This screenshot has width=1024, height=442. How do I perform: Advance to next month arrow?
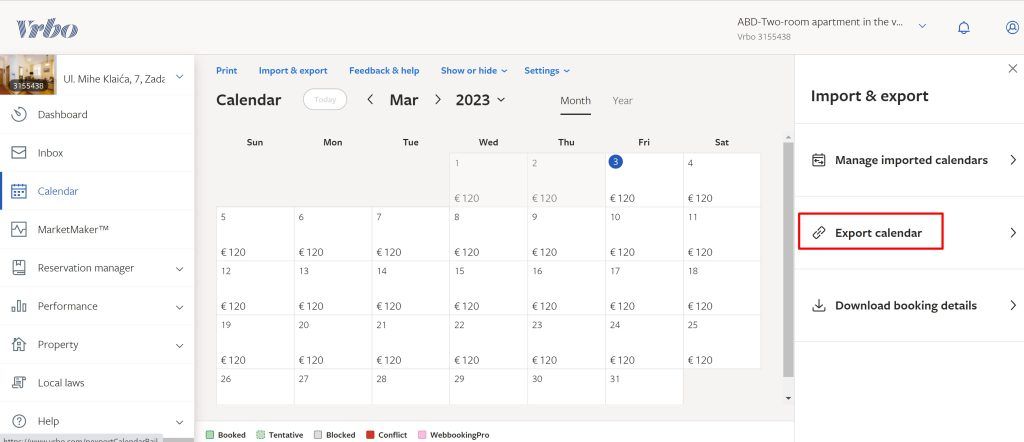pos(437,100)
